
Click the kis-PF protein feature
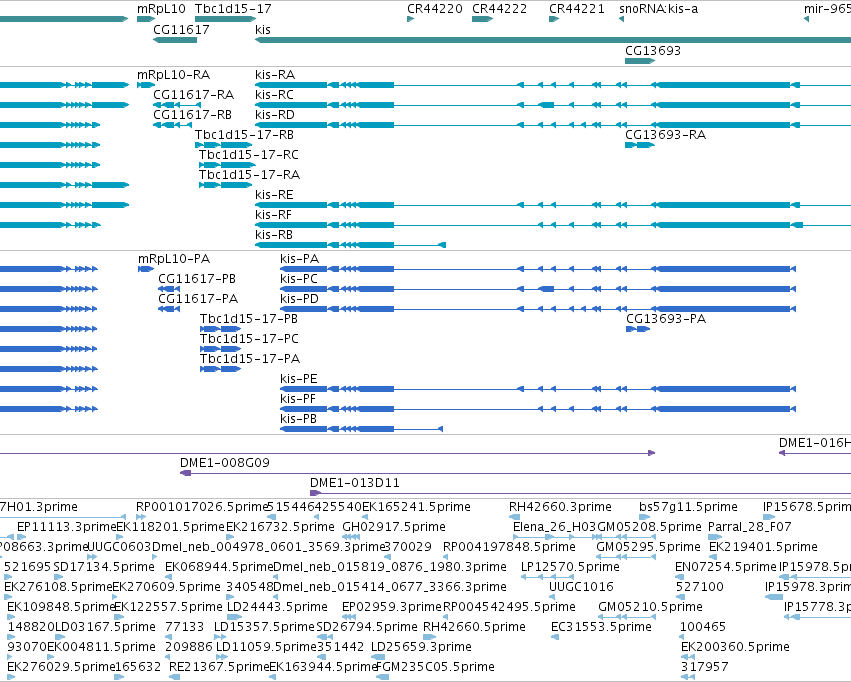coord(538,409)
